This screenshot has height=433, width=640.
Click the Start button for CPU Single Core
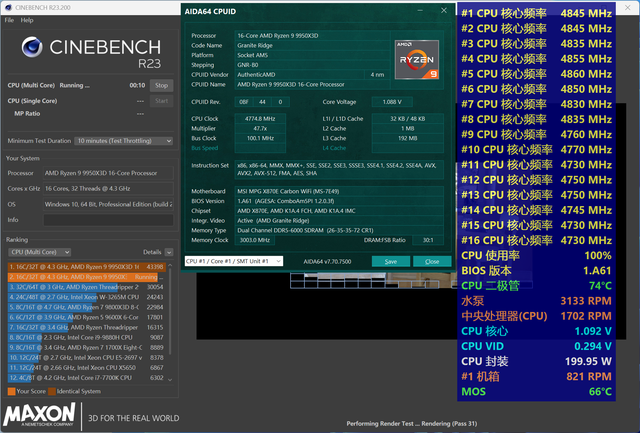coord(162,101)
